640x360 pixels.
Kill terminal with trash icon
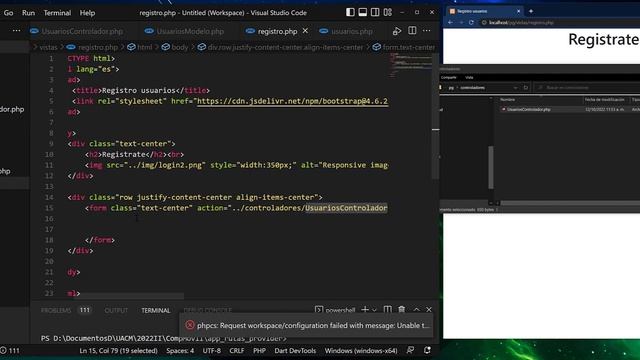[x=402, y=310]
